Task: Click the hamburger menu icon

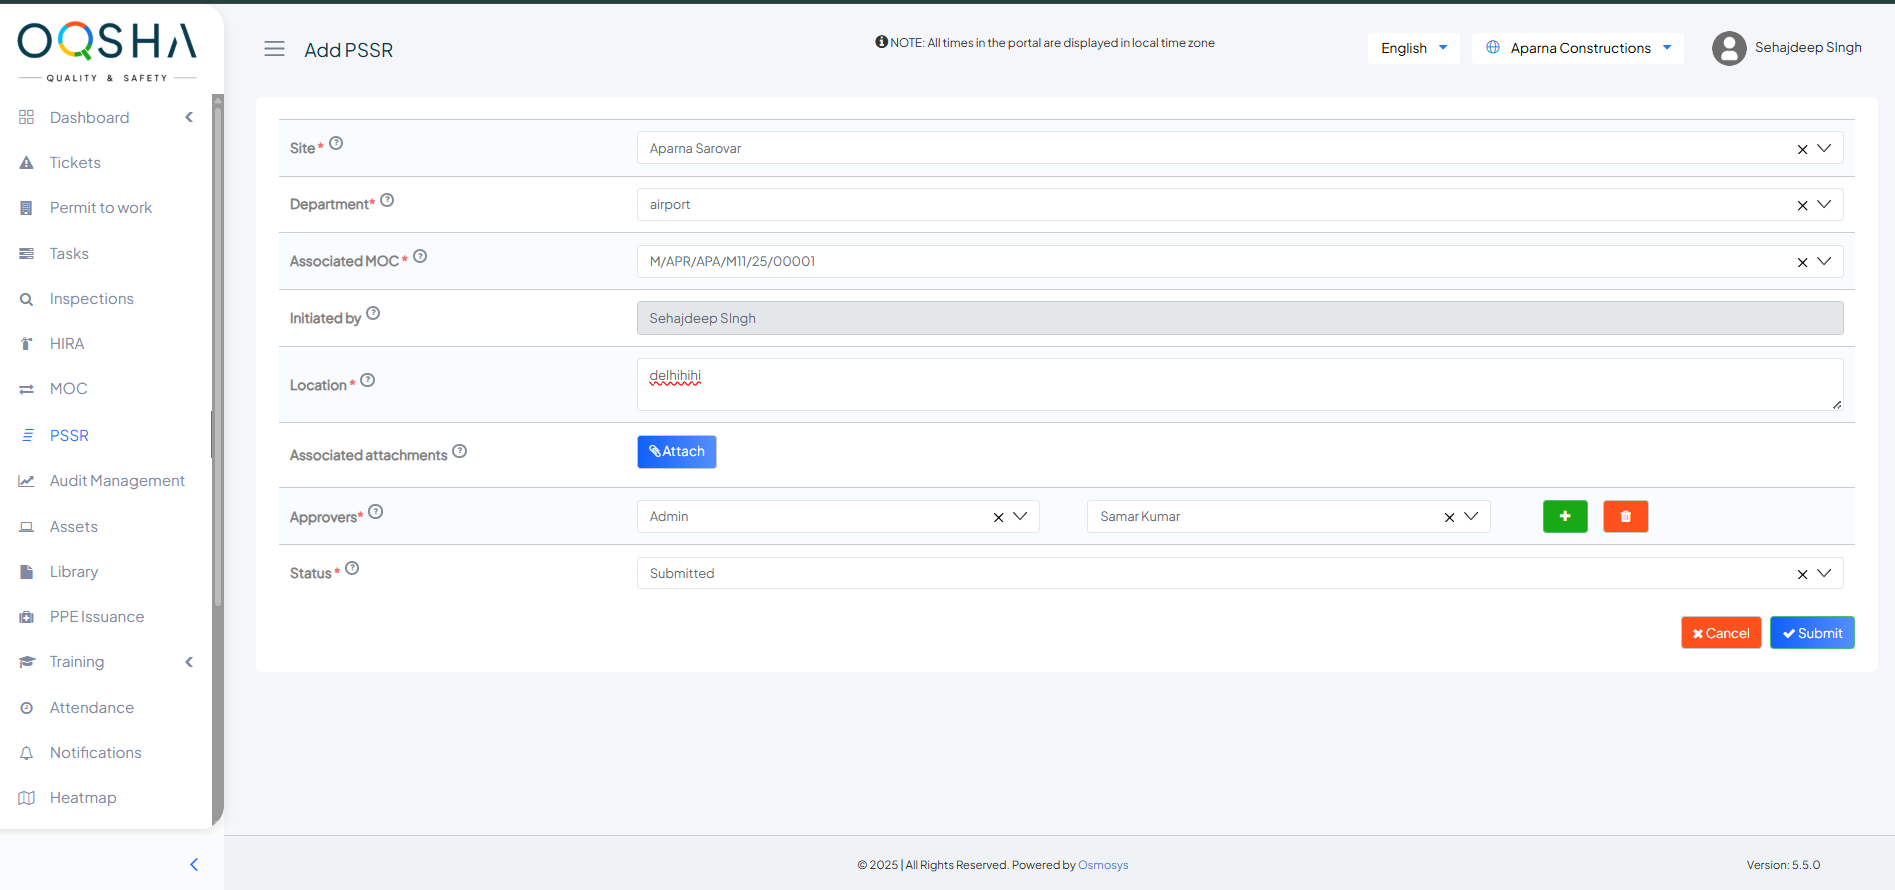Action: [x=274, y=49]
